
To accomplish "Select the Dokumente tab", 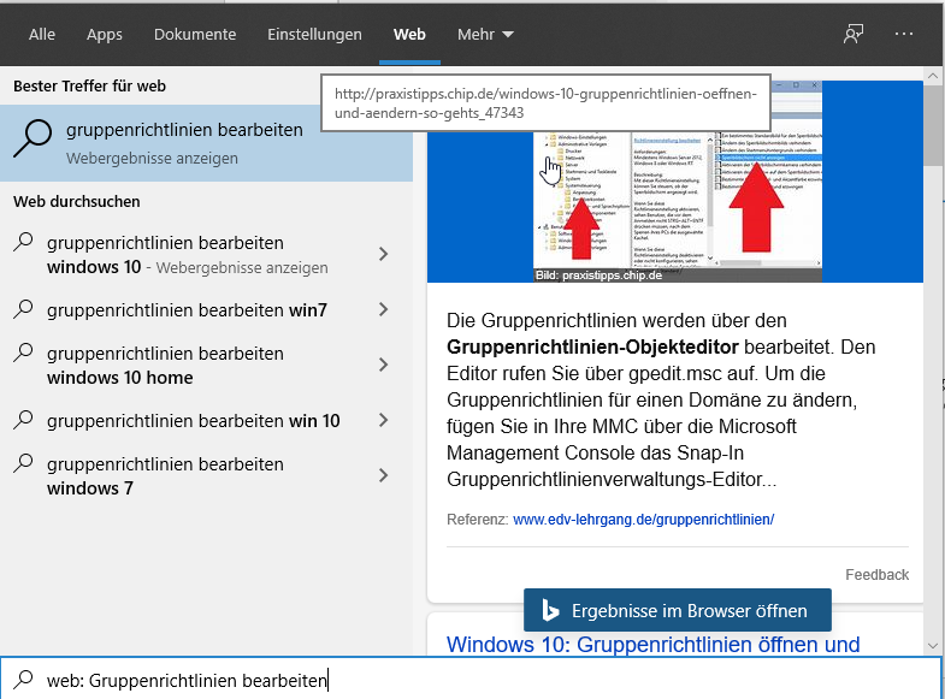I will 195,34.
